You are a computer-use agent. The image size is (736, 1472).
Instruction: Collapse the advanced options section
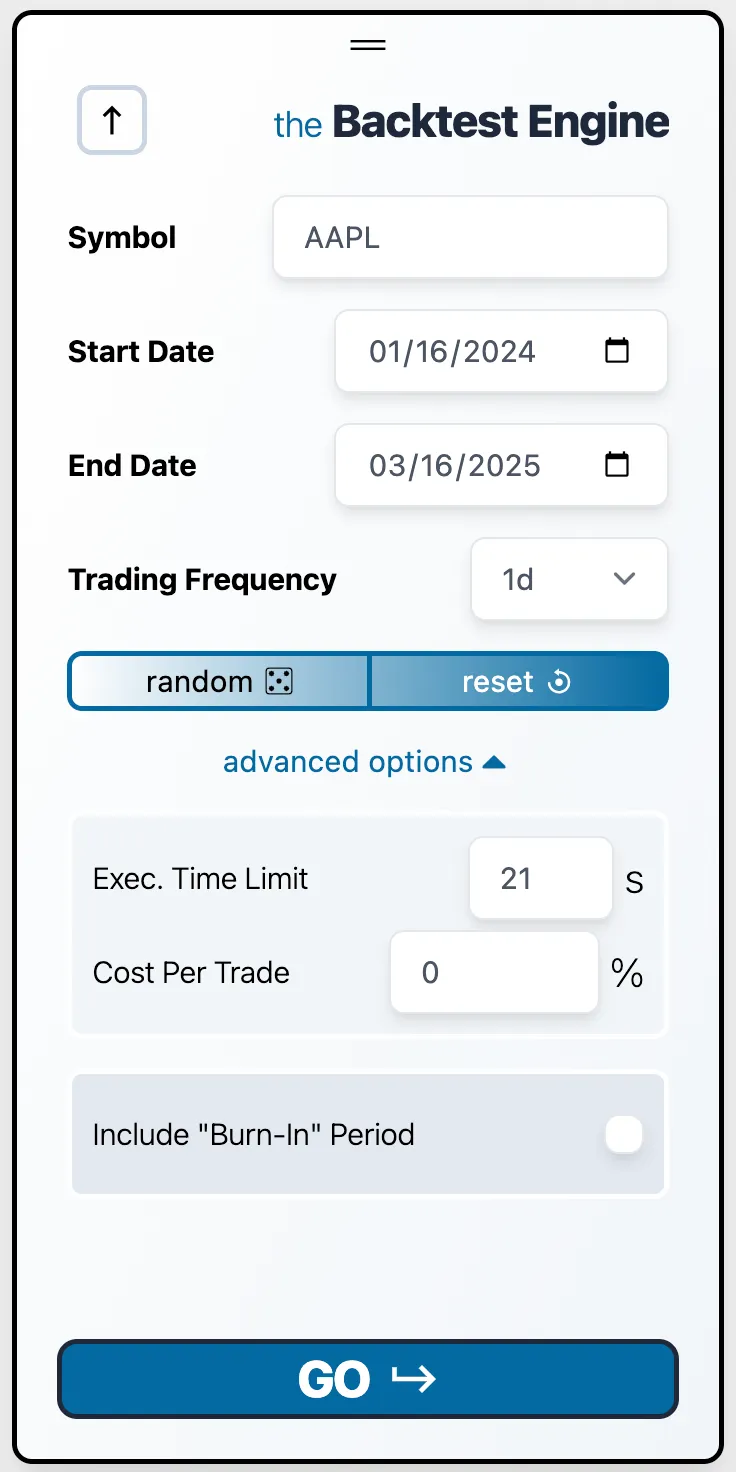tap(367, 761)
